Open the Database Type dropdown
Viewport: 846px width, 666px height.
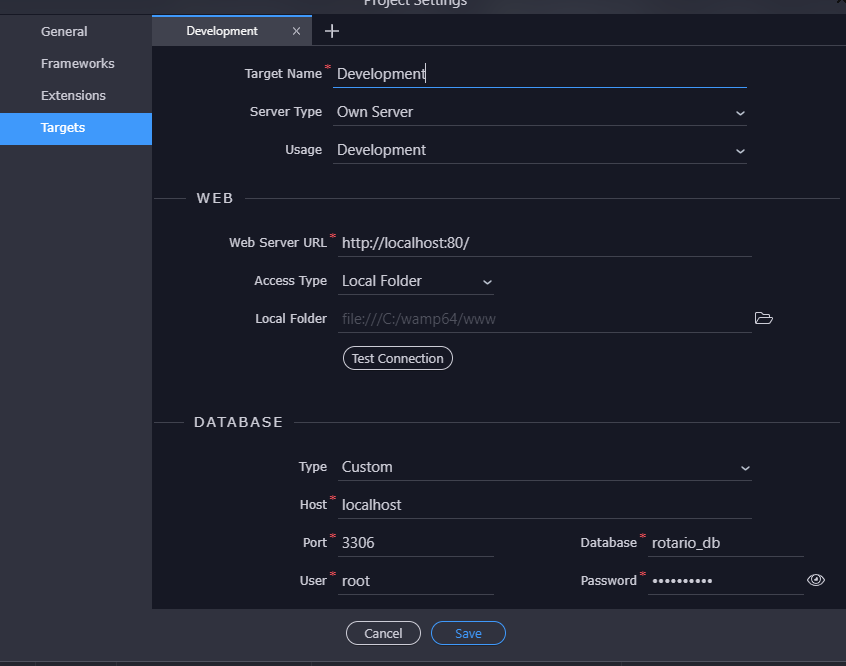pos(540,467)
